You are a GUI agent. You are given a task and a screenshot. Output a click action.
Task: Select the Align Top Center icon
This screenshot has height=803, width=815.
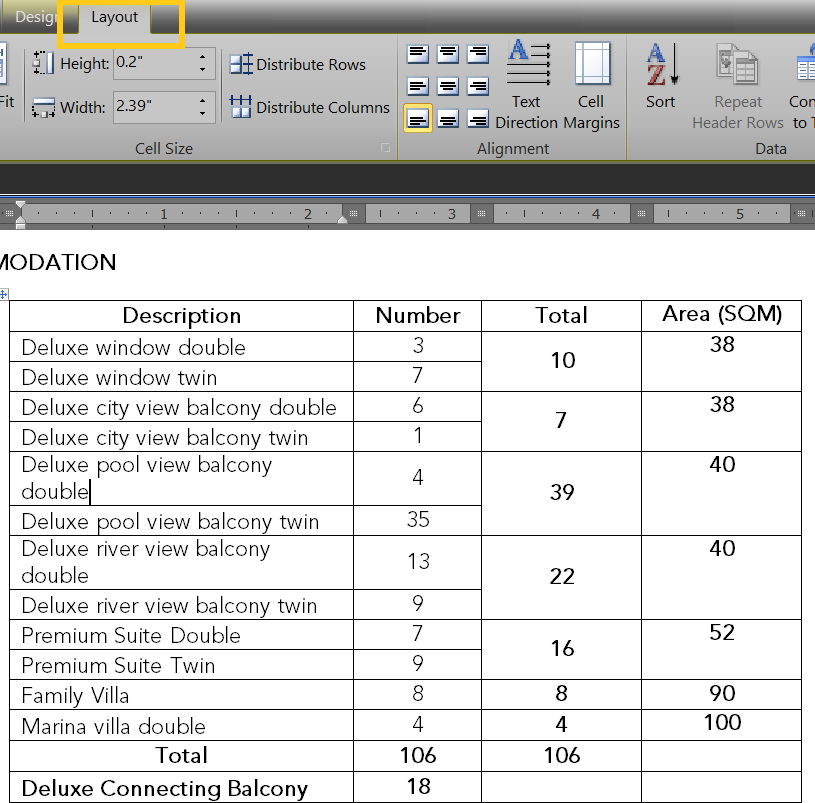click(448, 53)
